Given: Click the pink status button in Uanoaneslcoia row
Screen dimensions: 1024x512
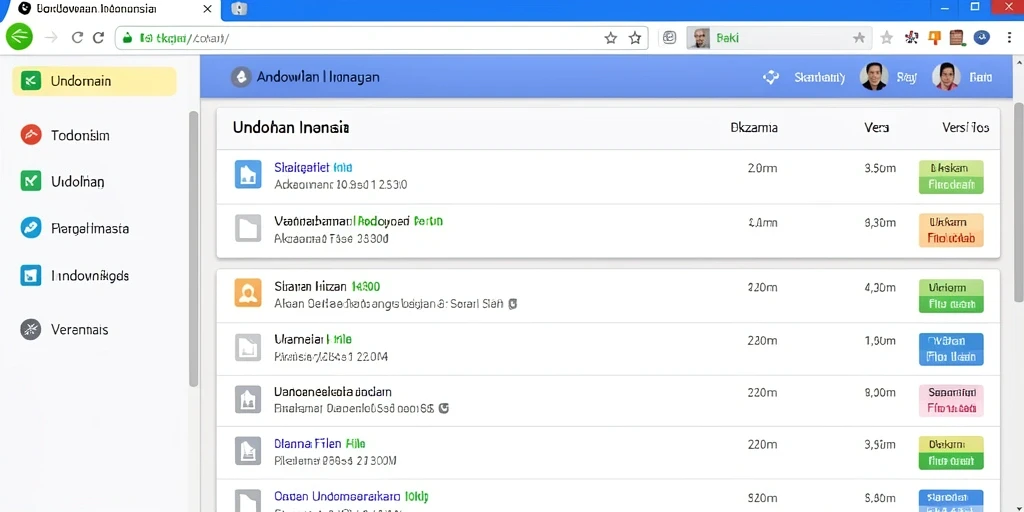Looking at the screenshot, I should coord(950,401).
